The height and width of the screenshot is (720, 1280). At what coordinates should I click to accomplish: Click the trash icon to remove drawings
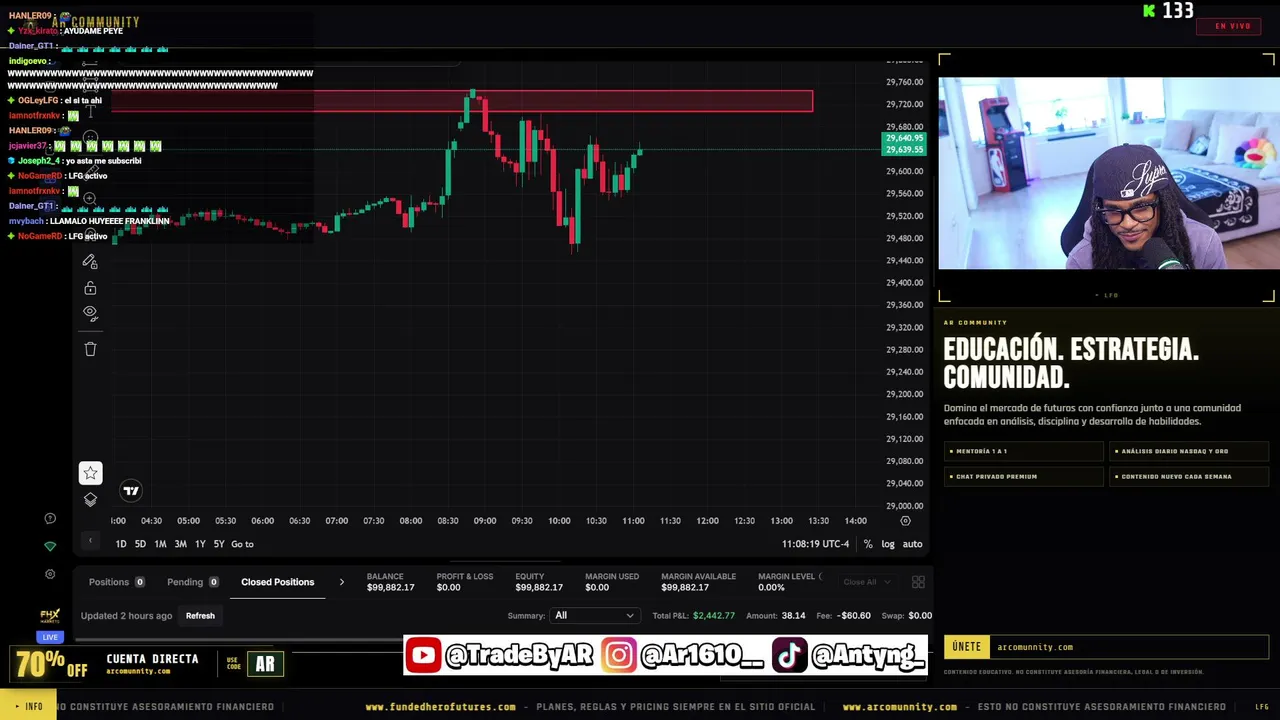[90, 349]
